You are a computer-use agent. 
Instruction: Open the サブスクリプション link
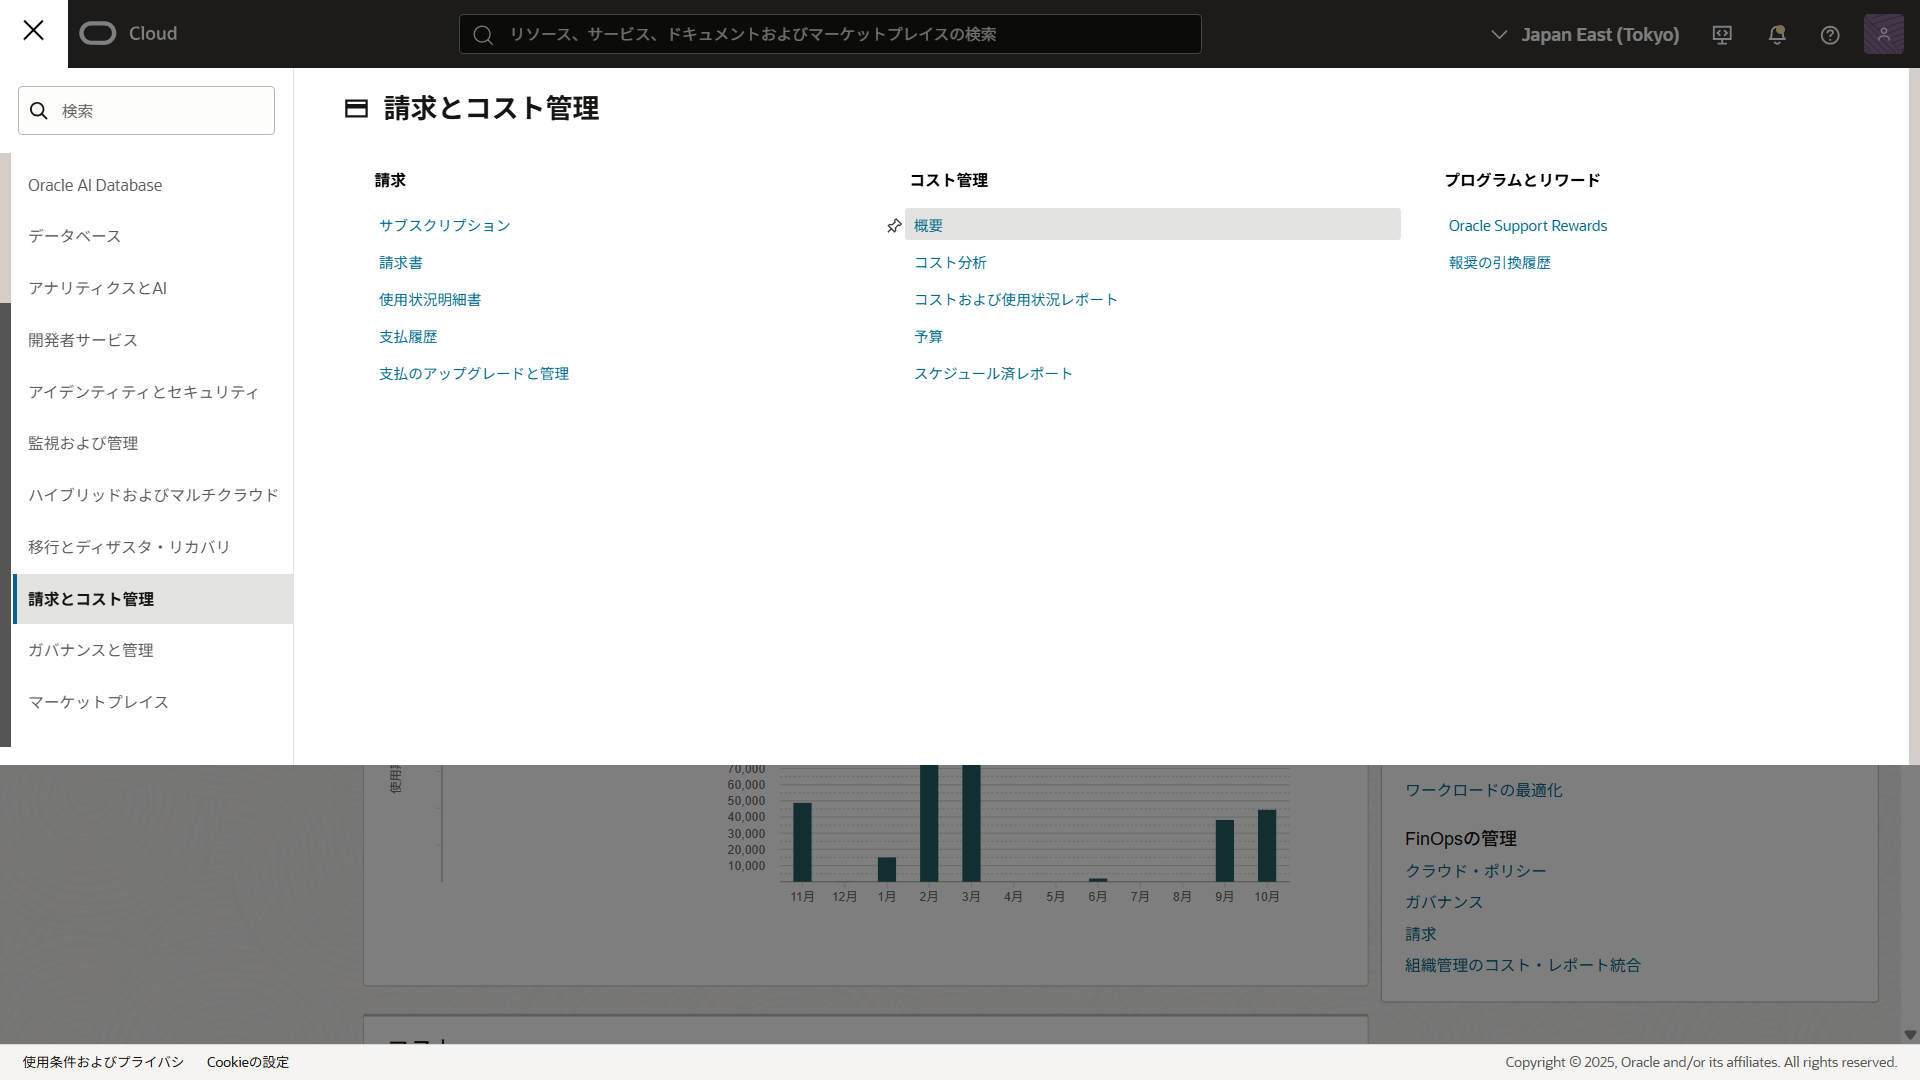coord(444,226)
